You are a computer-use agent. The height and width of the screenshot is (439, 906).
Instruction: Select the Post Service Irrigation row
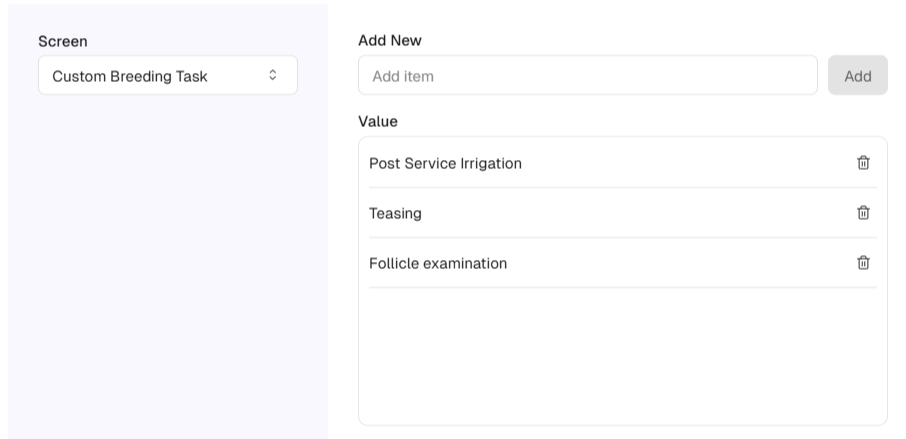(x=446, y=163)
